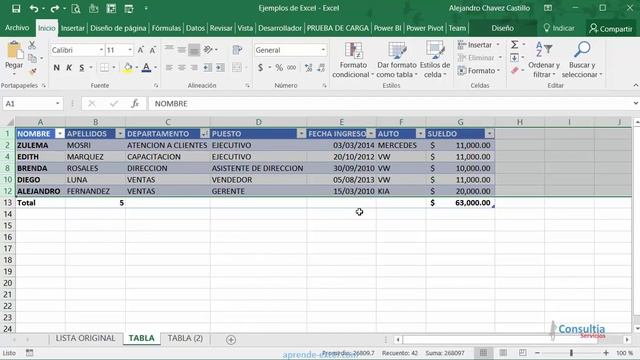640x360 pixels.
Task: Toggle italic (K) formatting
Action: pos(69,67)
